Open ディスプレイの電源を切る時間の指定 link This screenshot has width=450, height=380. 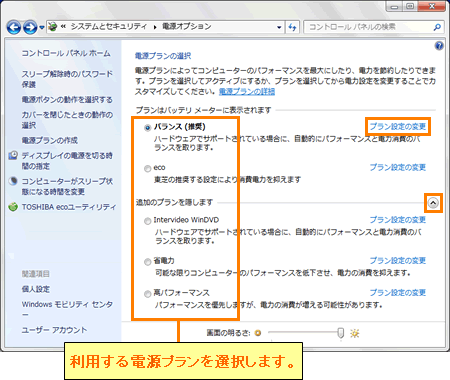[67, 161]
